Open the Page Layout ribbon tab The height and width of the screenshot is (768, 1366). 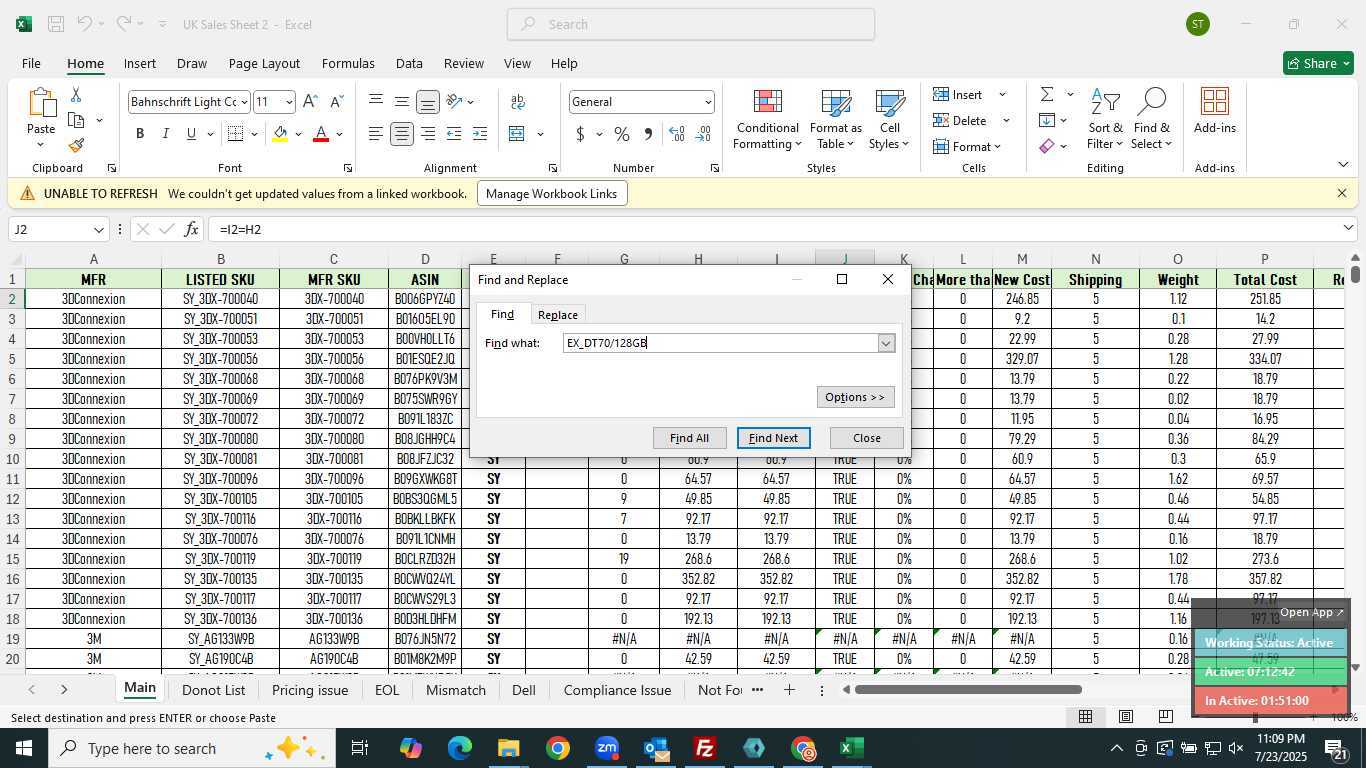point(264,63)
